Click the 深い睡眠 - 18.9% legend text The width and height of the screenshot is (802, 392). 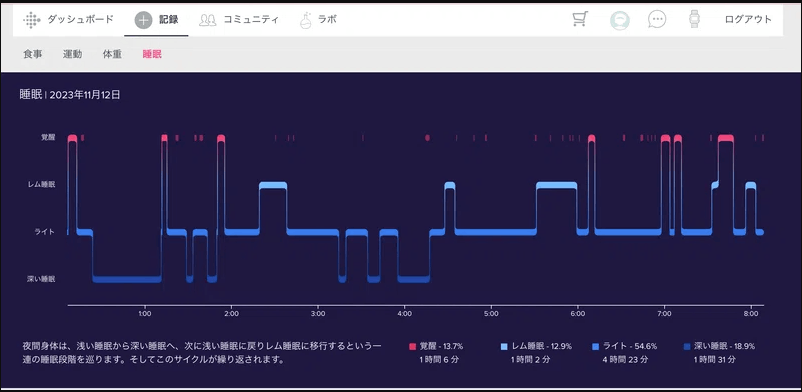pos(724,346)
